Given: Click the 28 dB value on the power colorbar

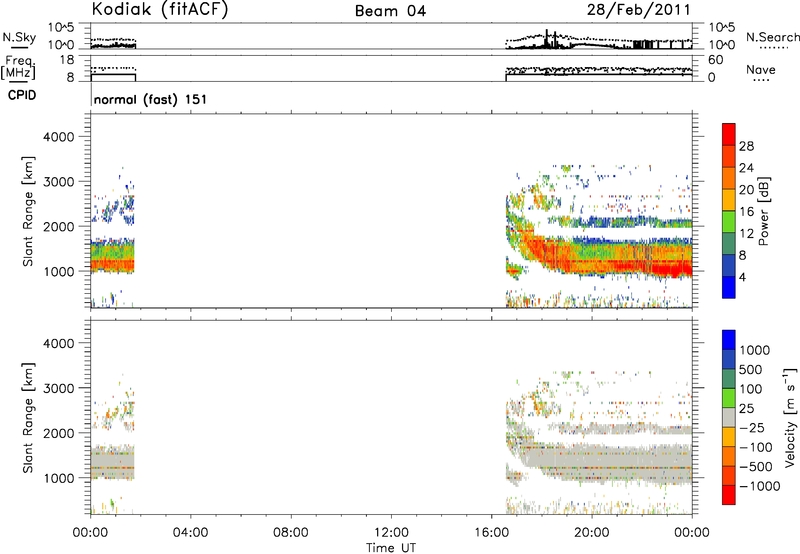Looking at the screenshot, I should pyautogui.click(x=746, y=146).
